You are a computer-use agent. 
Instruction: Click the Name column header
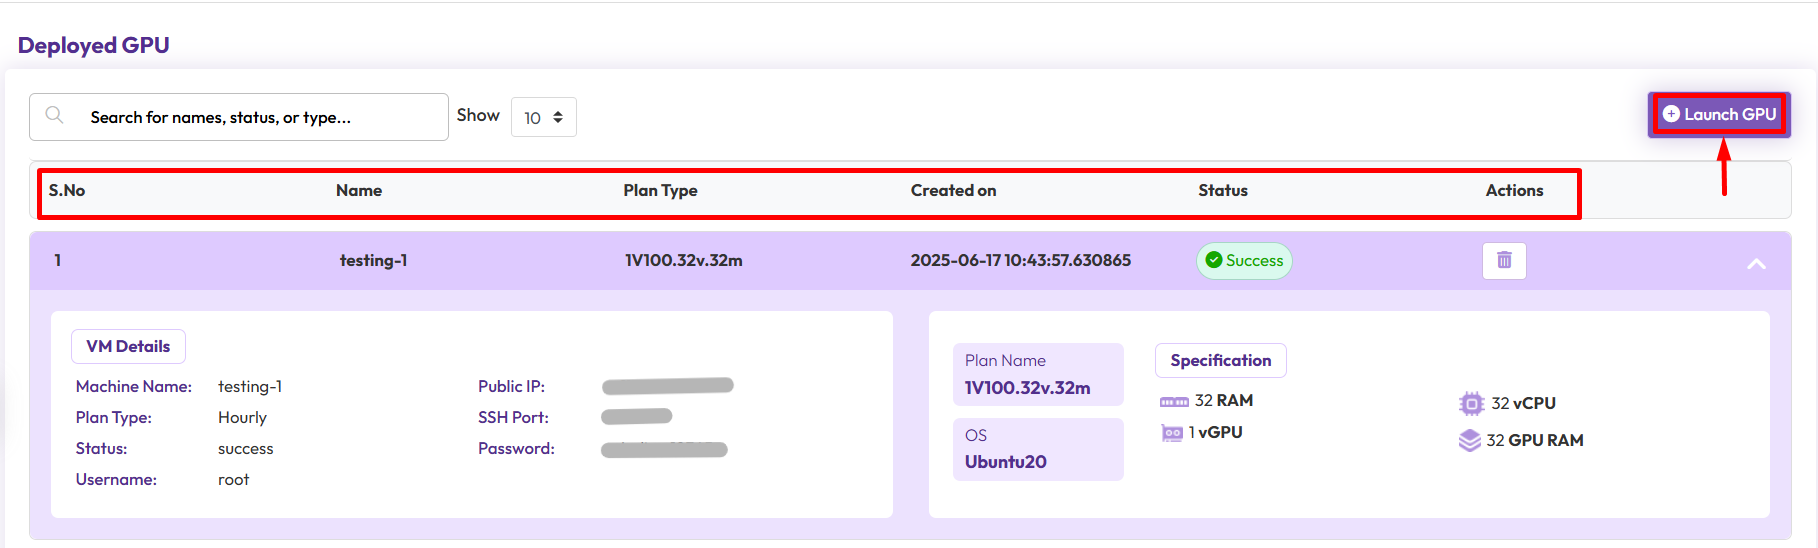pos(358,191)
